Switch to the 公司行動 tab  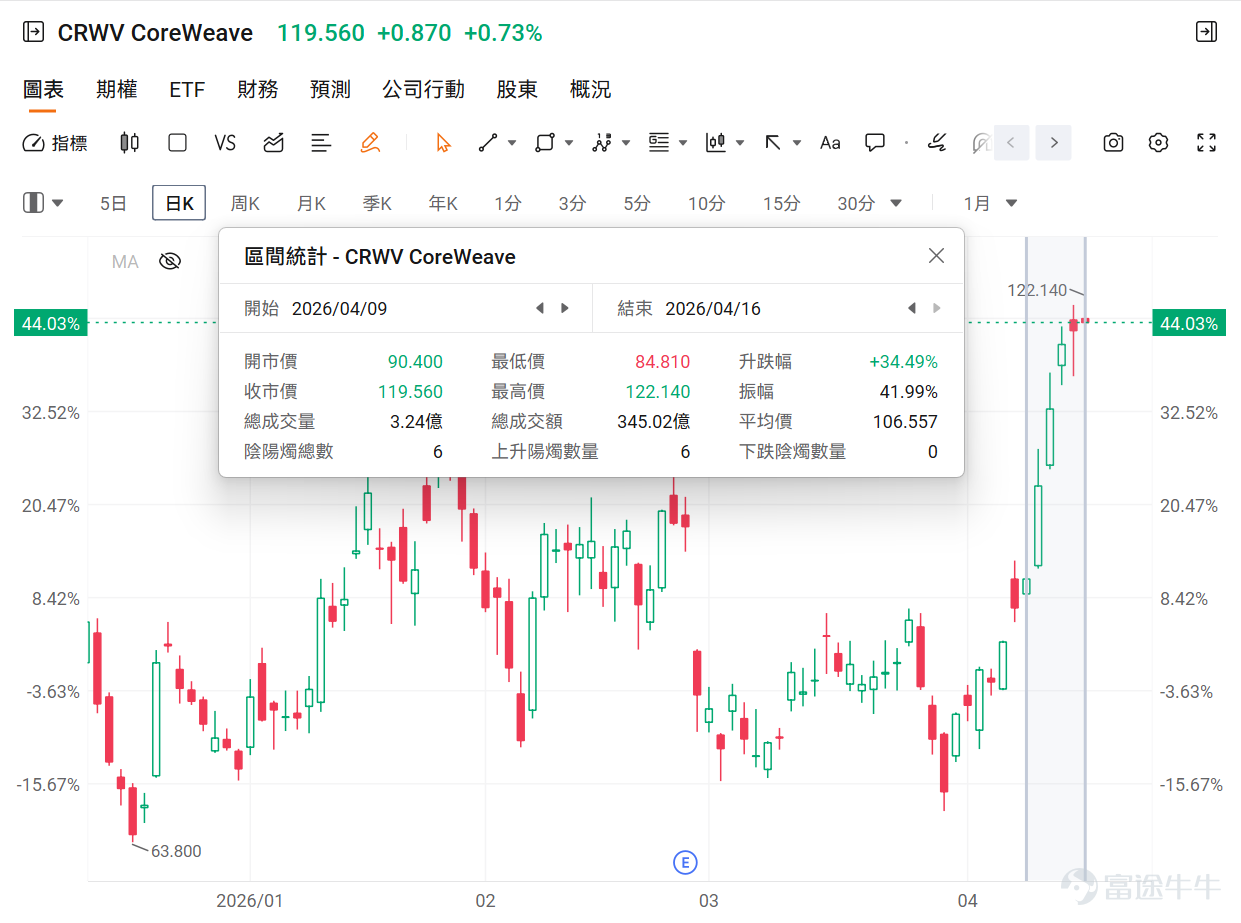423,89
